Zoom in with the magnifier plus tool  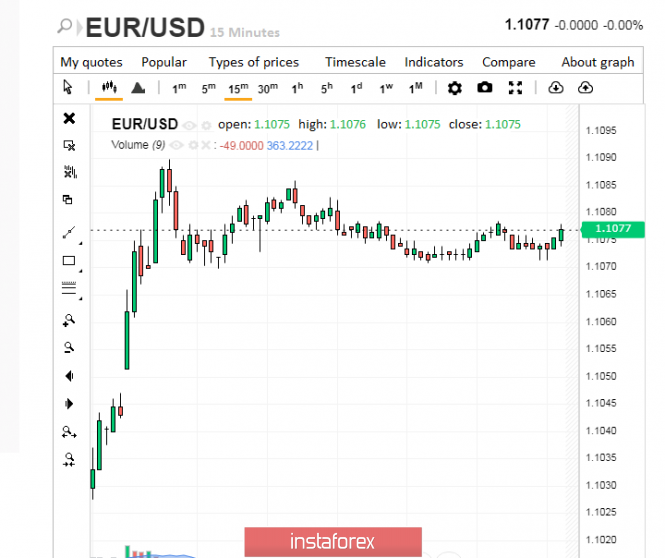(x=69, y=321)
